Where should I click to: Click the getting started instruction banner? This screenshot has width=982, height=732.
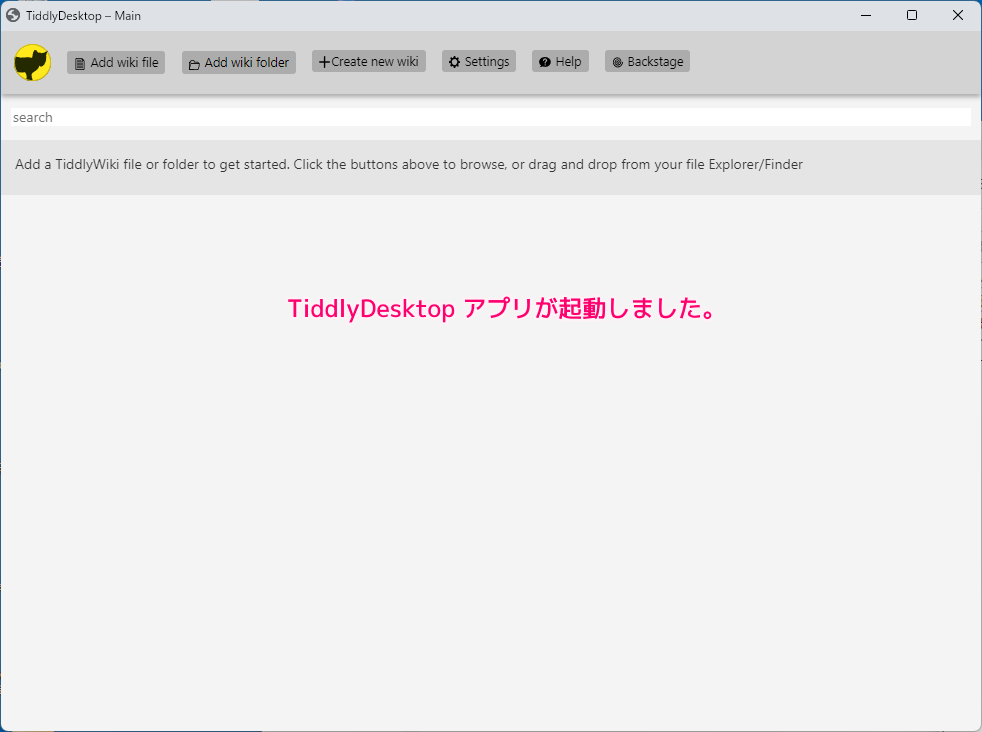(x=407, y=164)
